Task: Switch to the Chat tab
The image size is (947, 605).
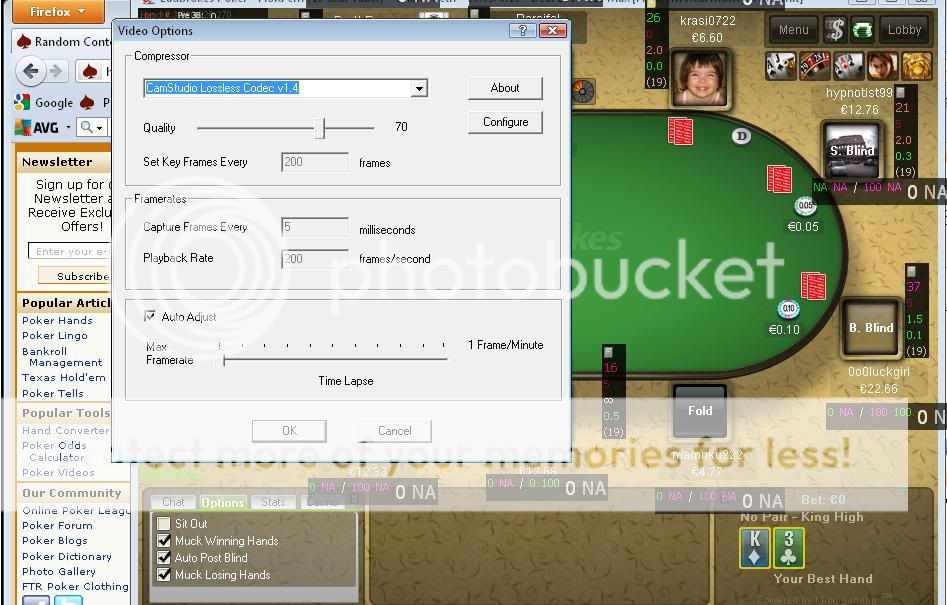Action: pyautogui.click(x=173, y=502)
